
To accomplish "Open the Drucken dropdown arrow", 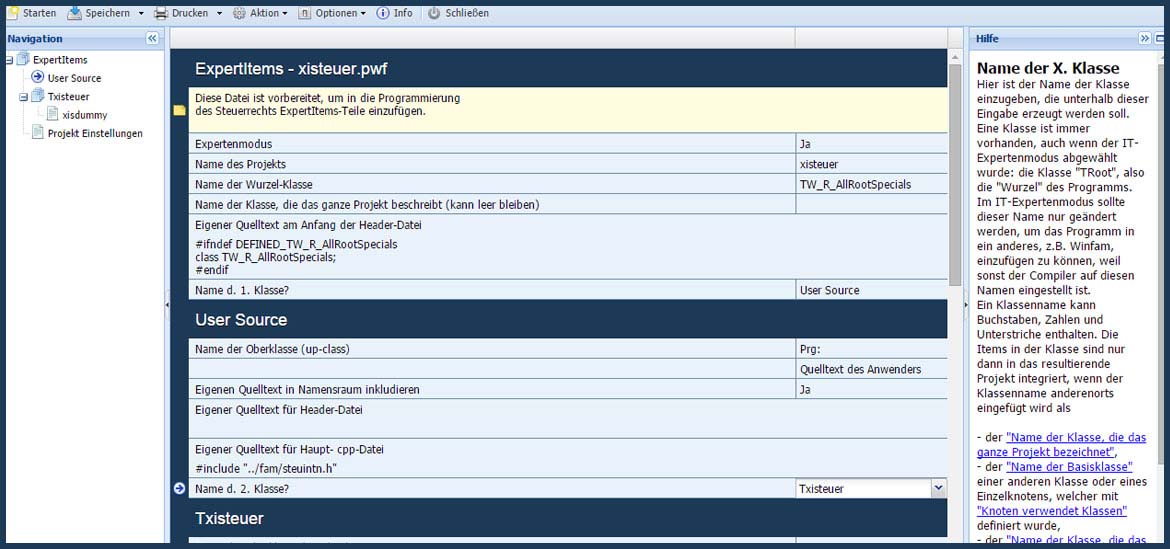I will [x=220, y=14].
